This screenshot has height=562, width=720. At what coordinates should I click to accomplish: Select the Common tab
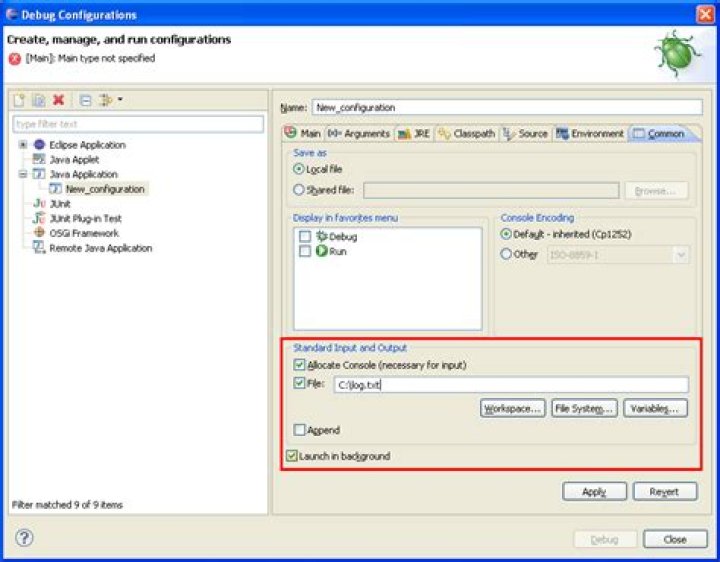coord(659,134)
